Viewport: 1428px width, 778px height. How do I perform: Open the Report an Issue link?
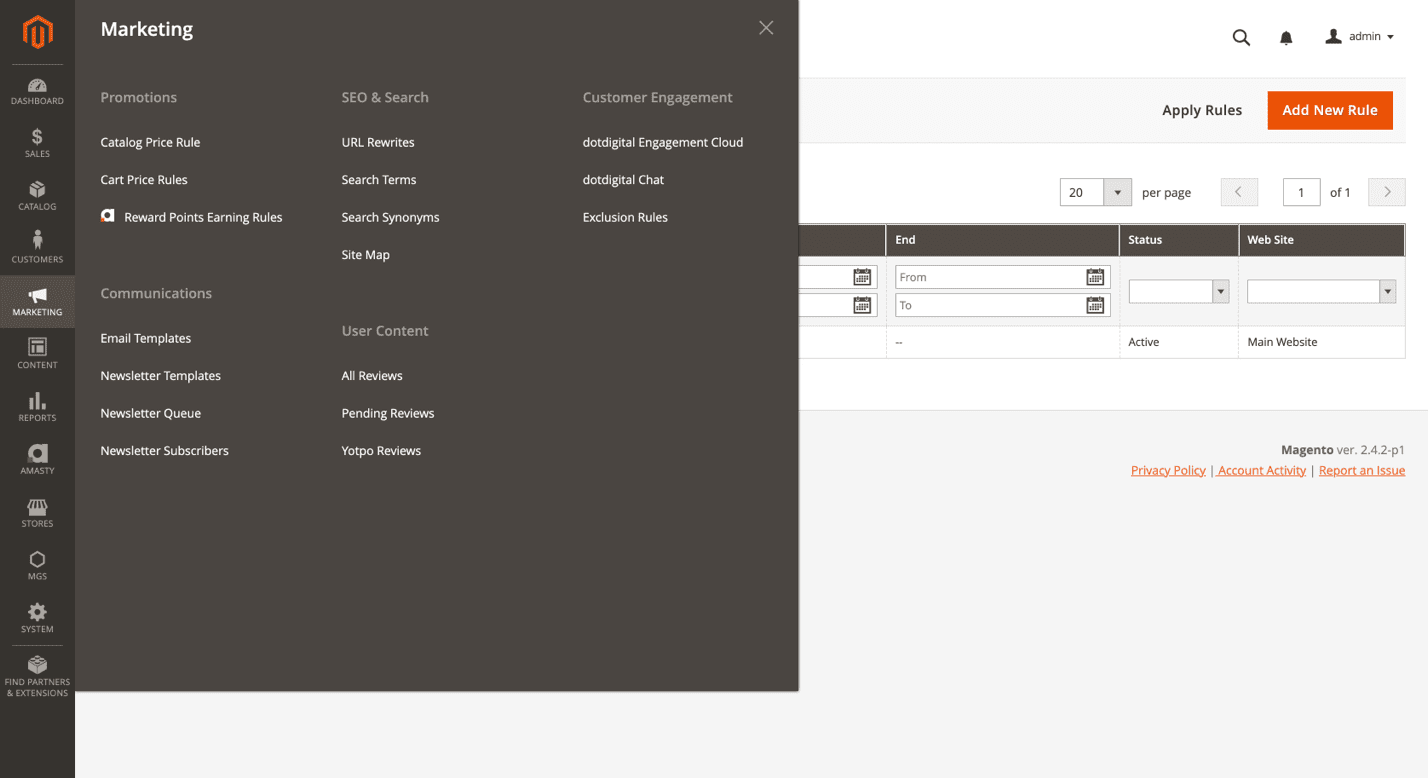pyautogui.click(x=1362, y=470)
